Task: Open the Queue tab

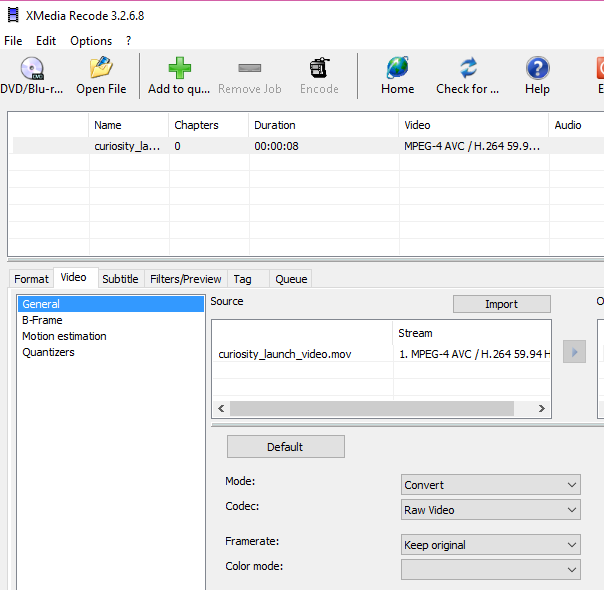Action: tap(291, 279)
